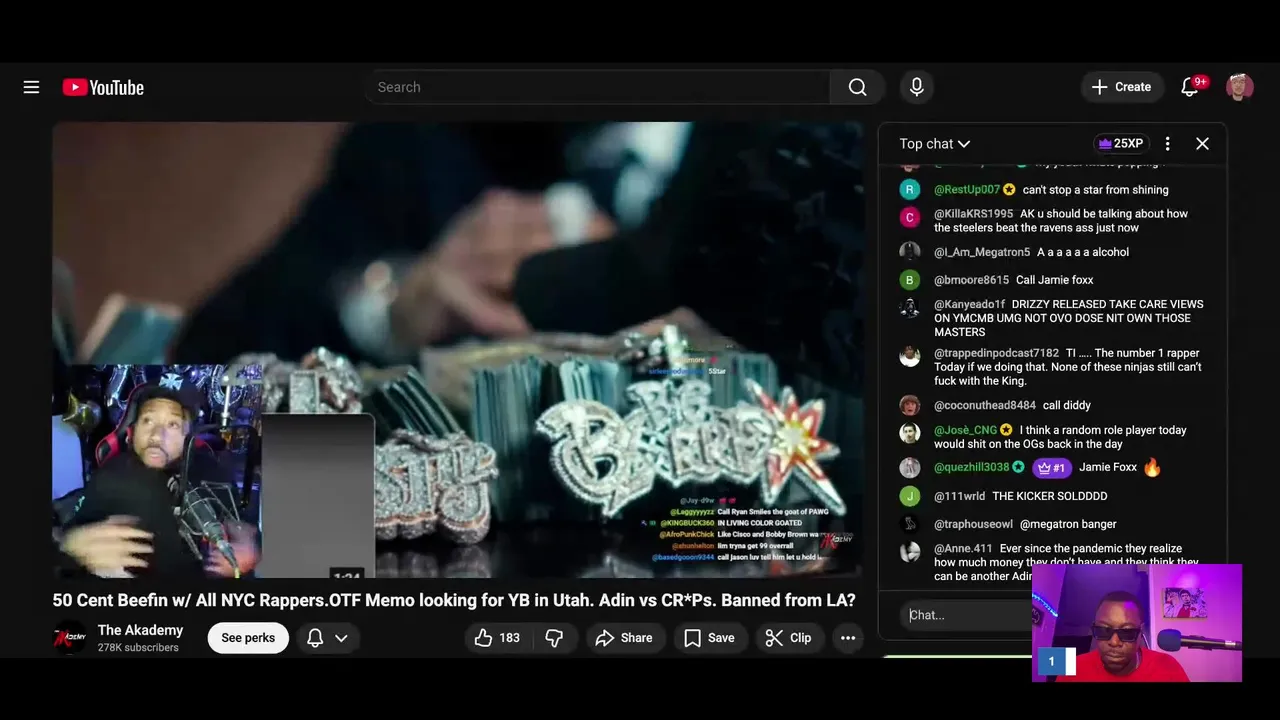Click the video title text
Image resolution: width=1280 pixels, height=720 pixels.
454,601
